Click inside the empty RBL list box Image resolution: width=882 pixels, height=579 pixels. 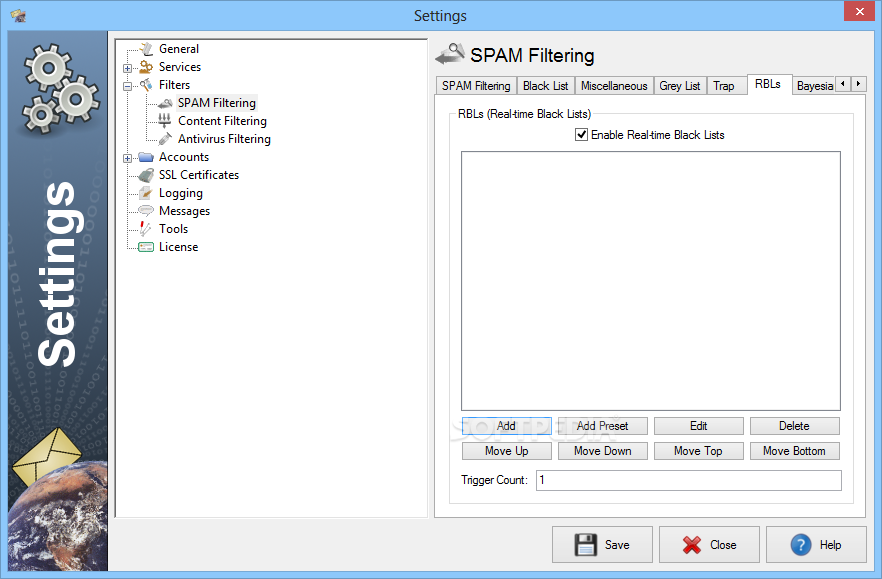651,281
